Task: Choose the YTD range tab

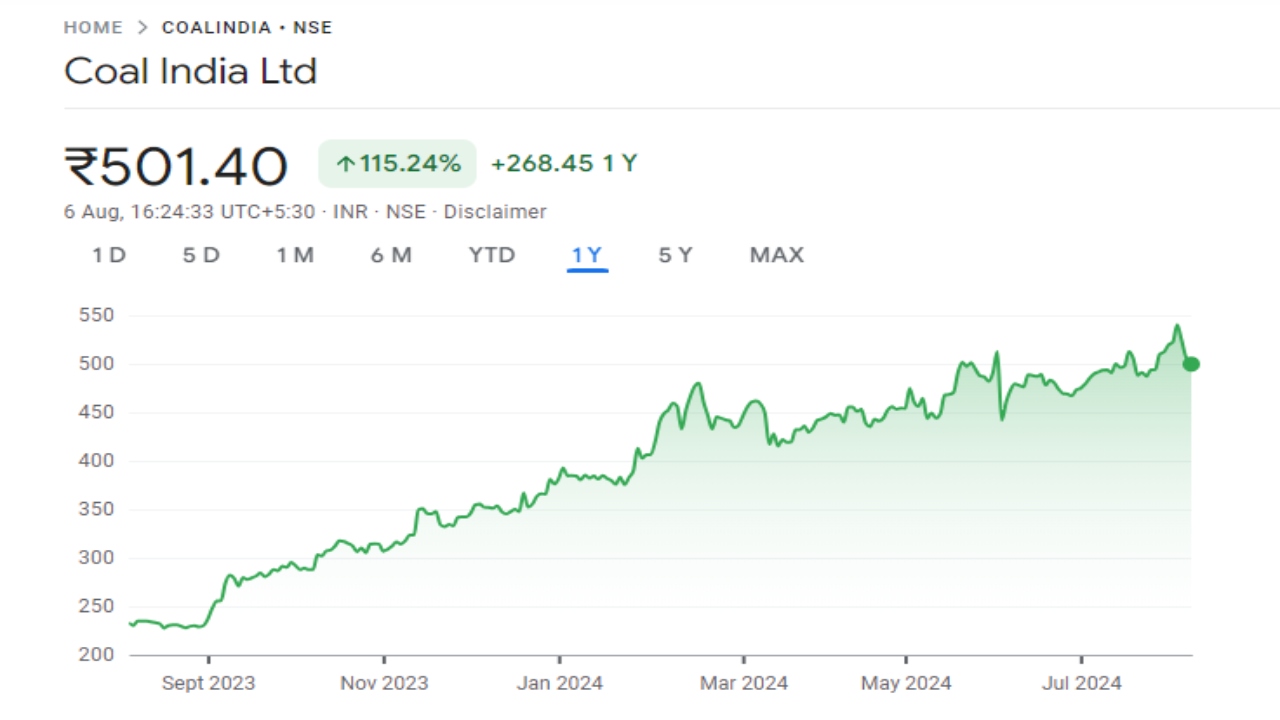Action: pyautogui.click(x=492, y=255)
